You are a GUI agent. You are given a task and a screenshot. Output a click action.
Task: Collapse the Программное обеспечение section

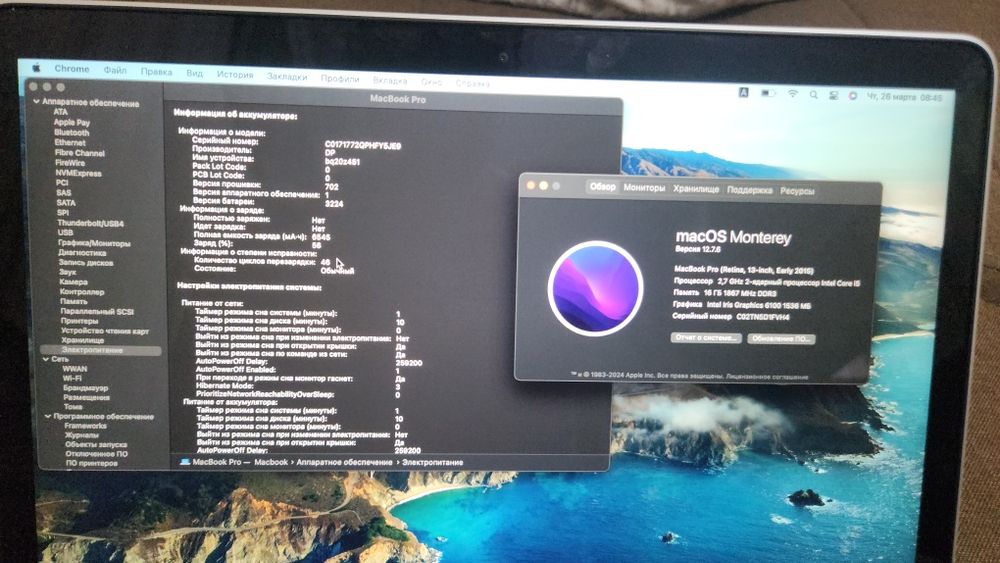(x=47, y=416)
